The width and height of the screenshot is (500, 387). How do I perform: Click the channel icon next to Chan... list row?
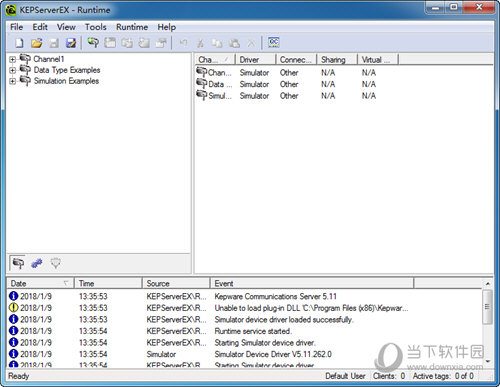point(202,72)
